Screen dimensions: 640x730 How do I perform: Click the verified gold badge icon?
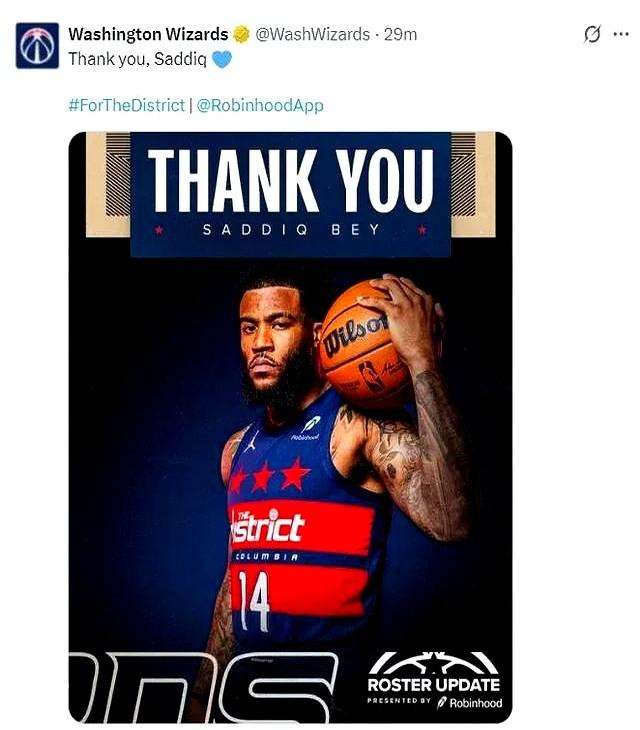pos(241,34)
